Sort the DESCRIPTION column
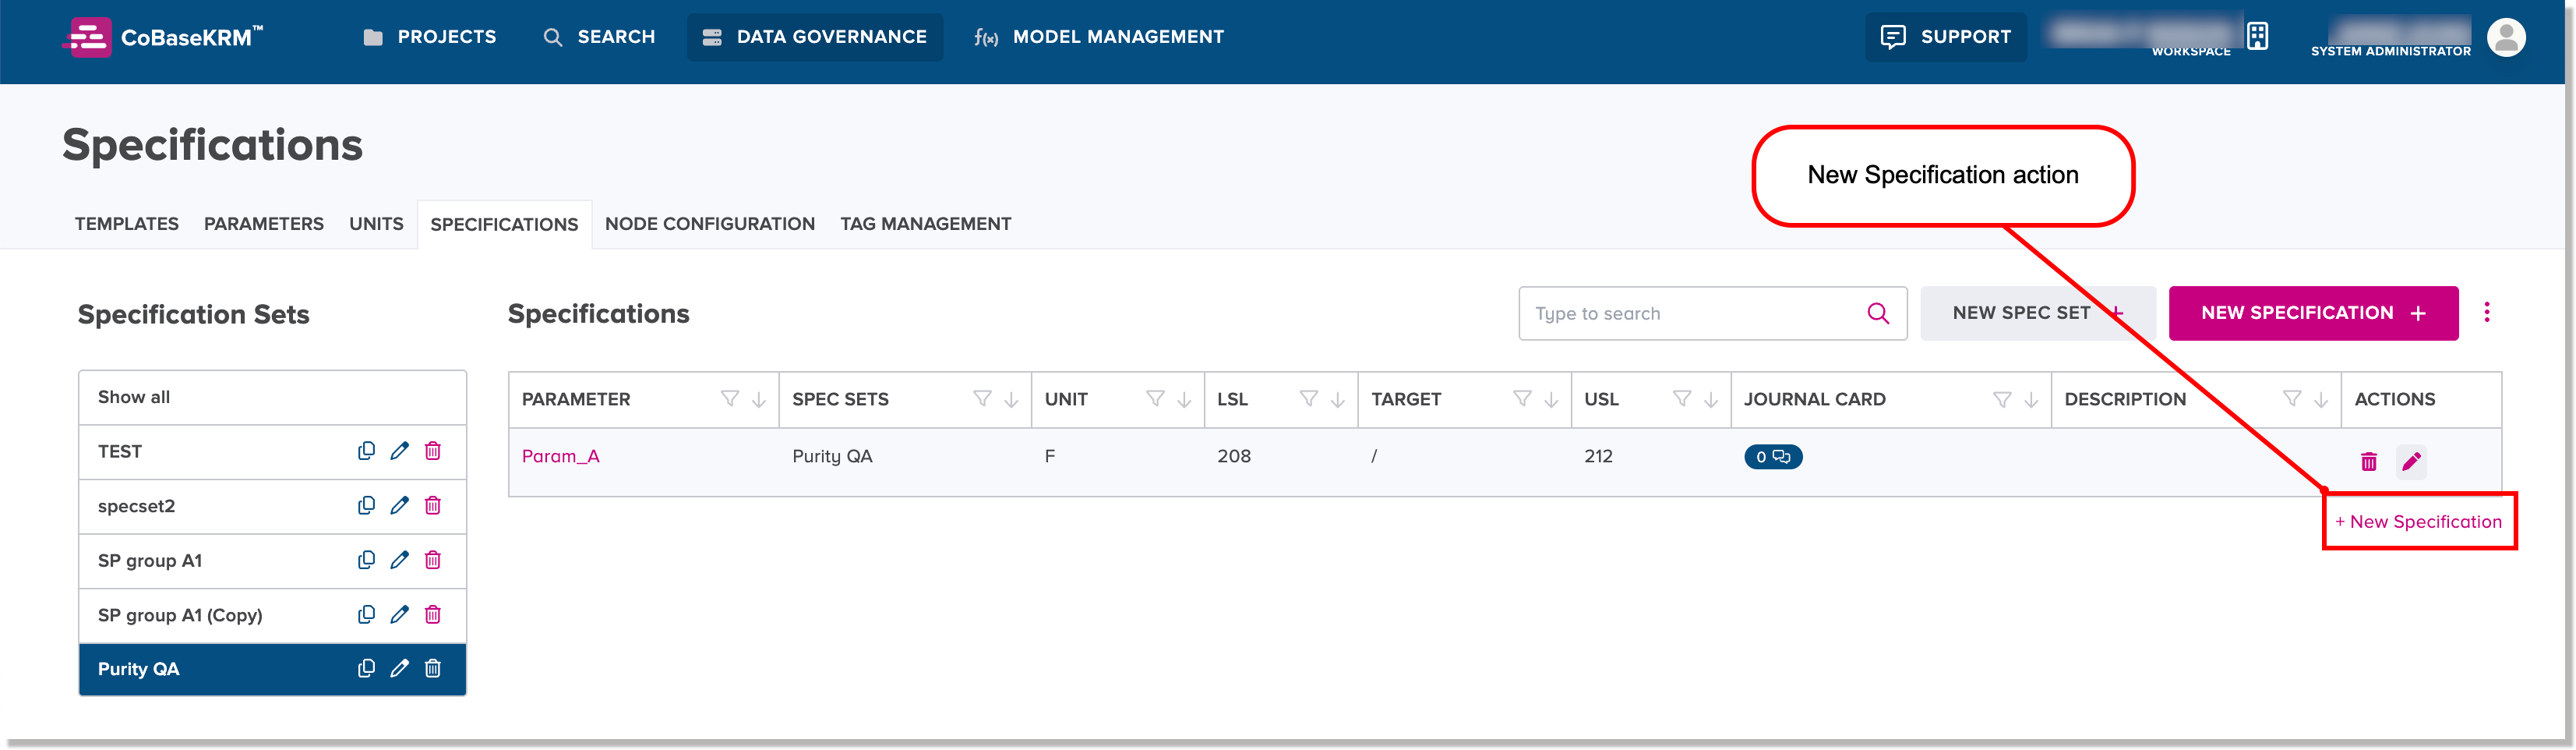Image resolution: width=2576 pixels, height=750 pixels. 2321,399
